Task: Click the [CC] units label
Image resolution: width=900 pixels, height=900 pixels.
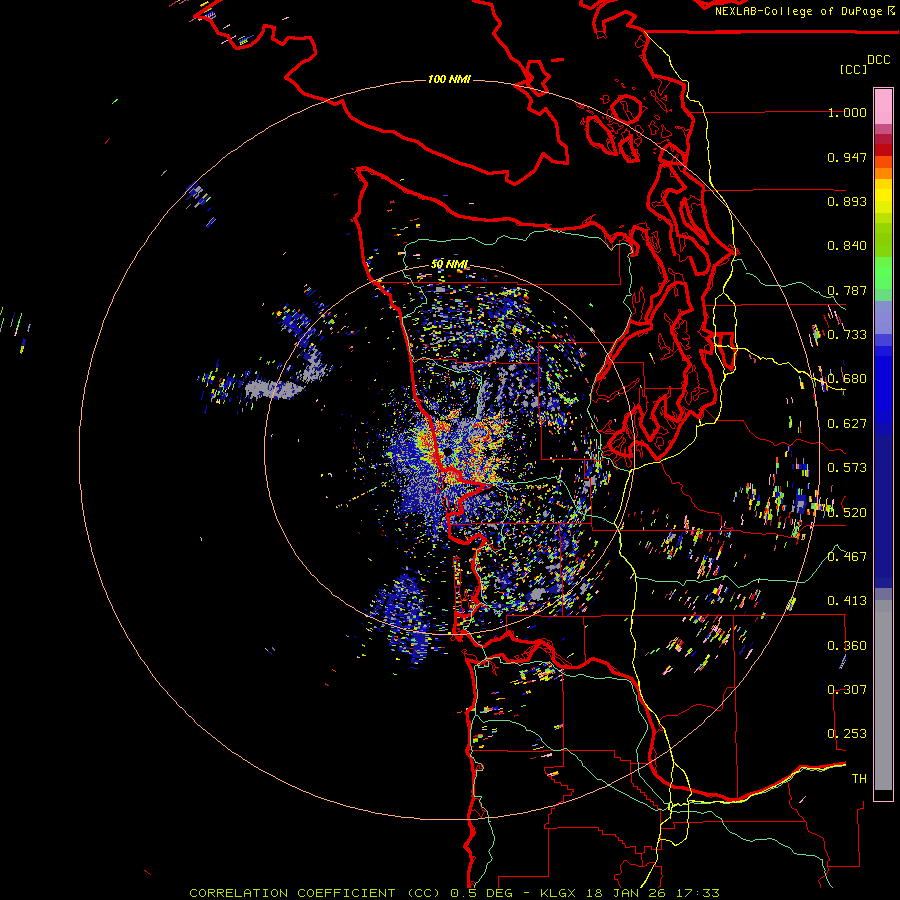Action: (854, 69)
